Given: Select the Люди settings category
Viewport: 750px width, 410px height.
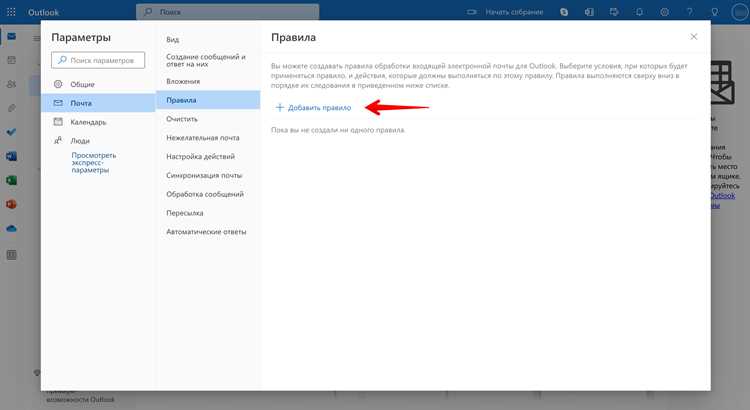Looking at the screenshot, I should coord(98,141).
